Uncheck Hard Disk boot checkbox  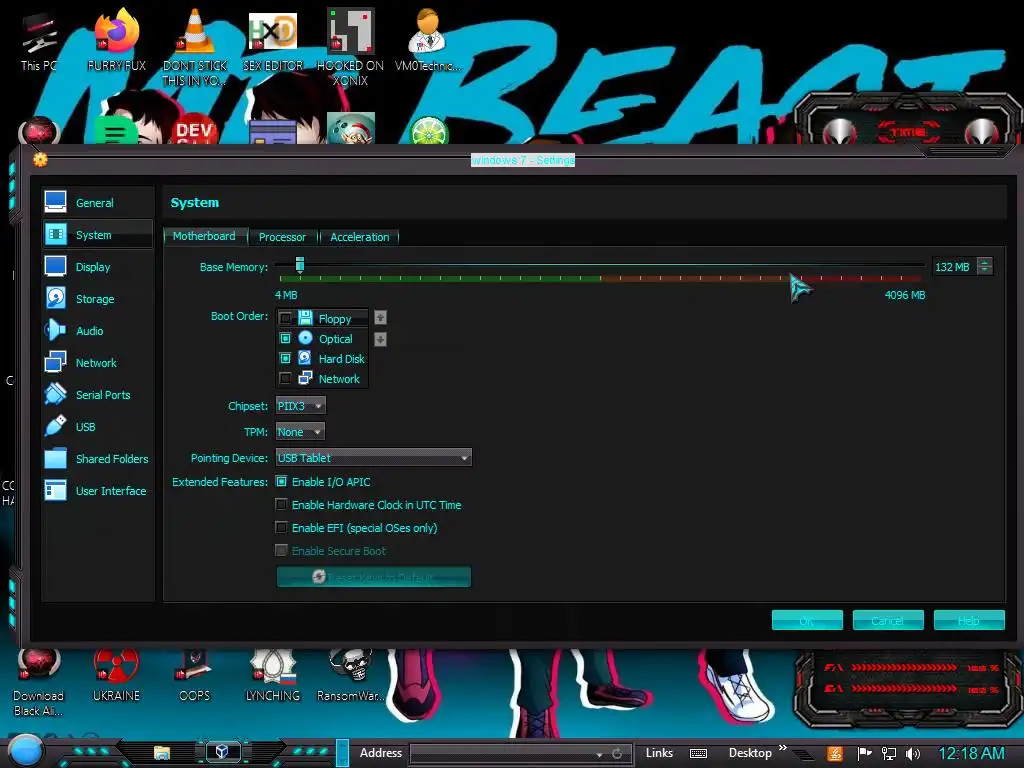pos(285,358)
